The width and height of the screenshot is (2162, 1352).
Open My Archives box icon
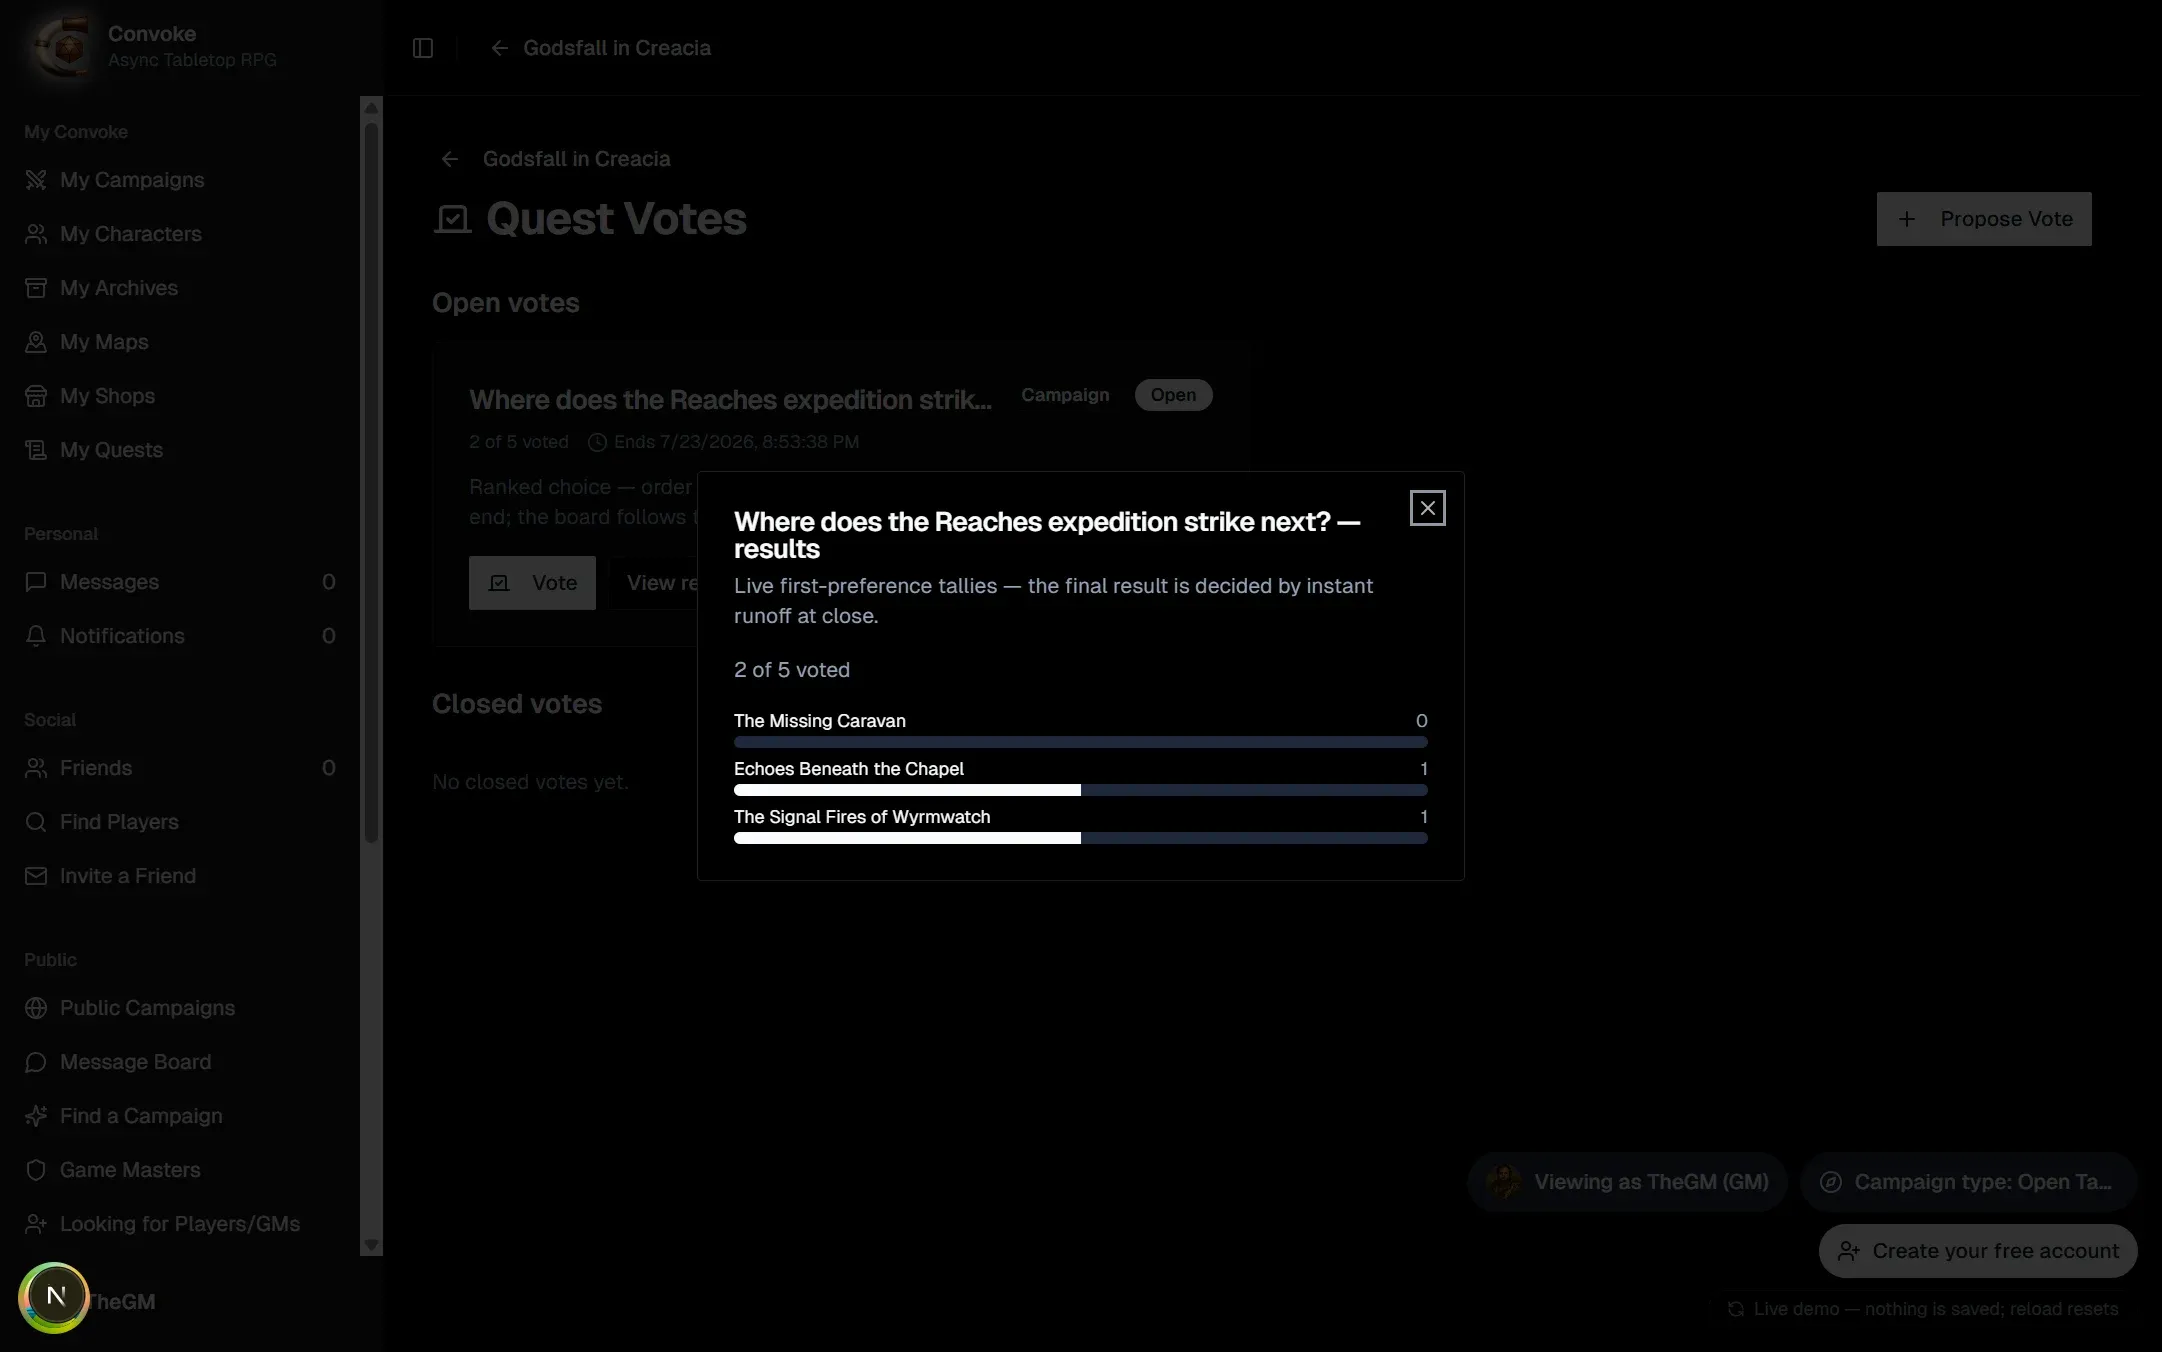pyautogui.click(x=36, y=288)
